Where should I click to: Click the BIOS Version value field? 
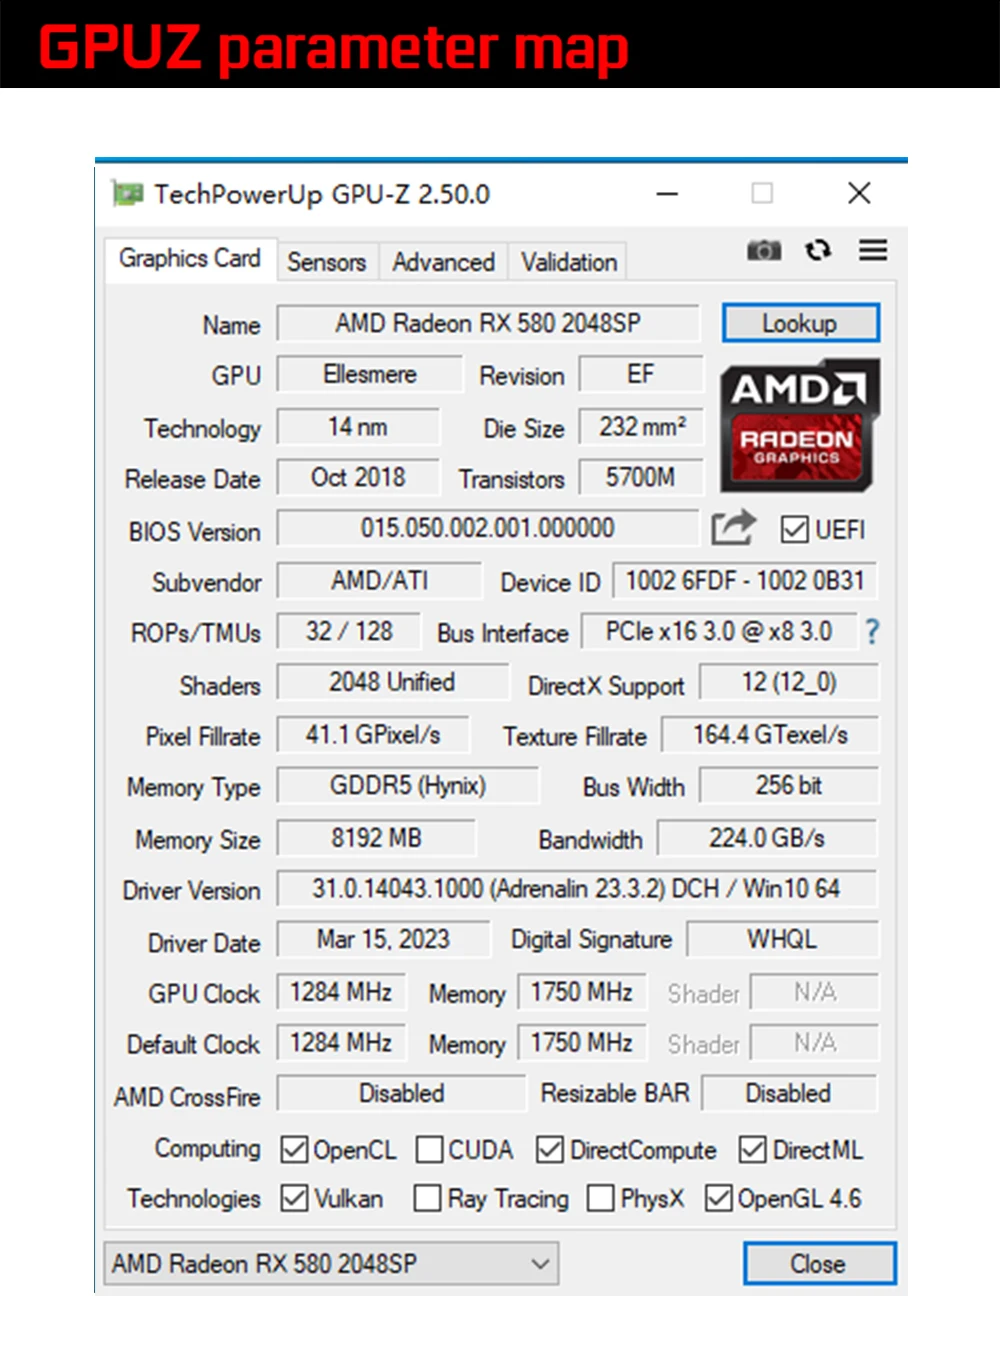click(x=488, y=527)
